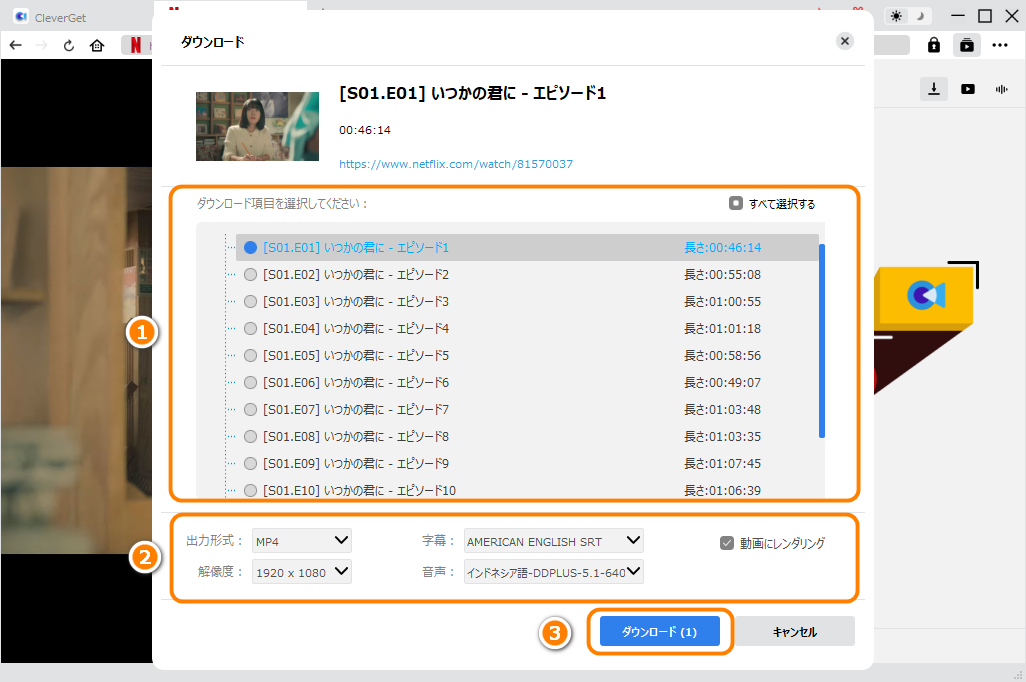Select episode S01.E01 radio button
The width and height of the screenshot is (1026, 682).
pyautogui.click(x=250, y=247)
